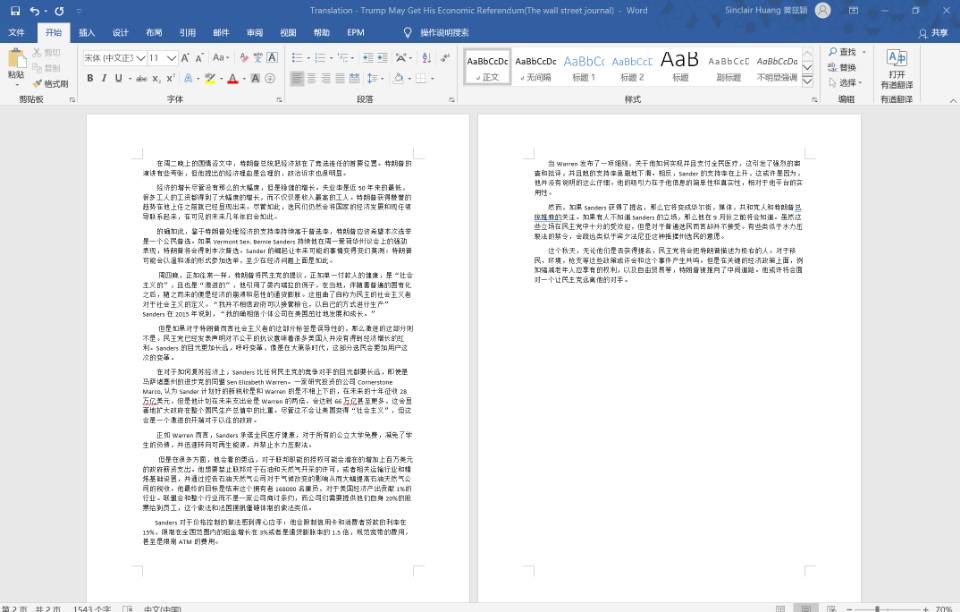Click the Decrease Indent icon
Screen dimensions: 960x612
(x=368, y=58)
